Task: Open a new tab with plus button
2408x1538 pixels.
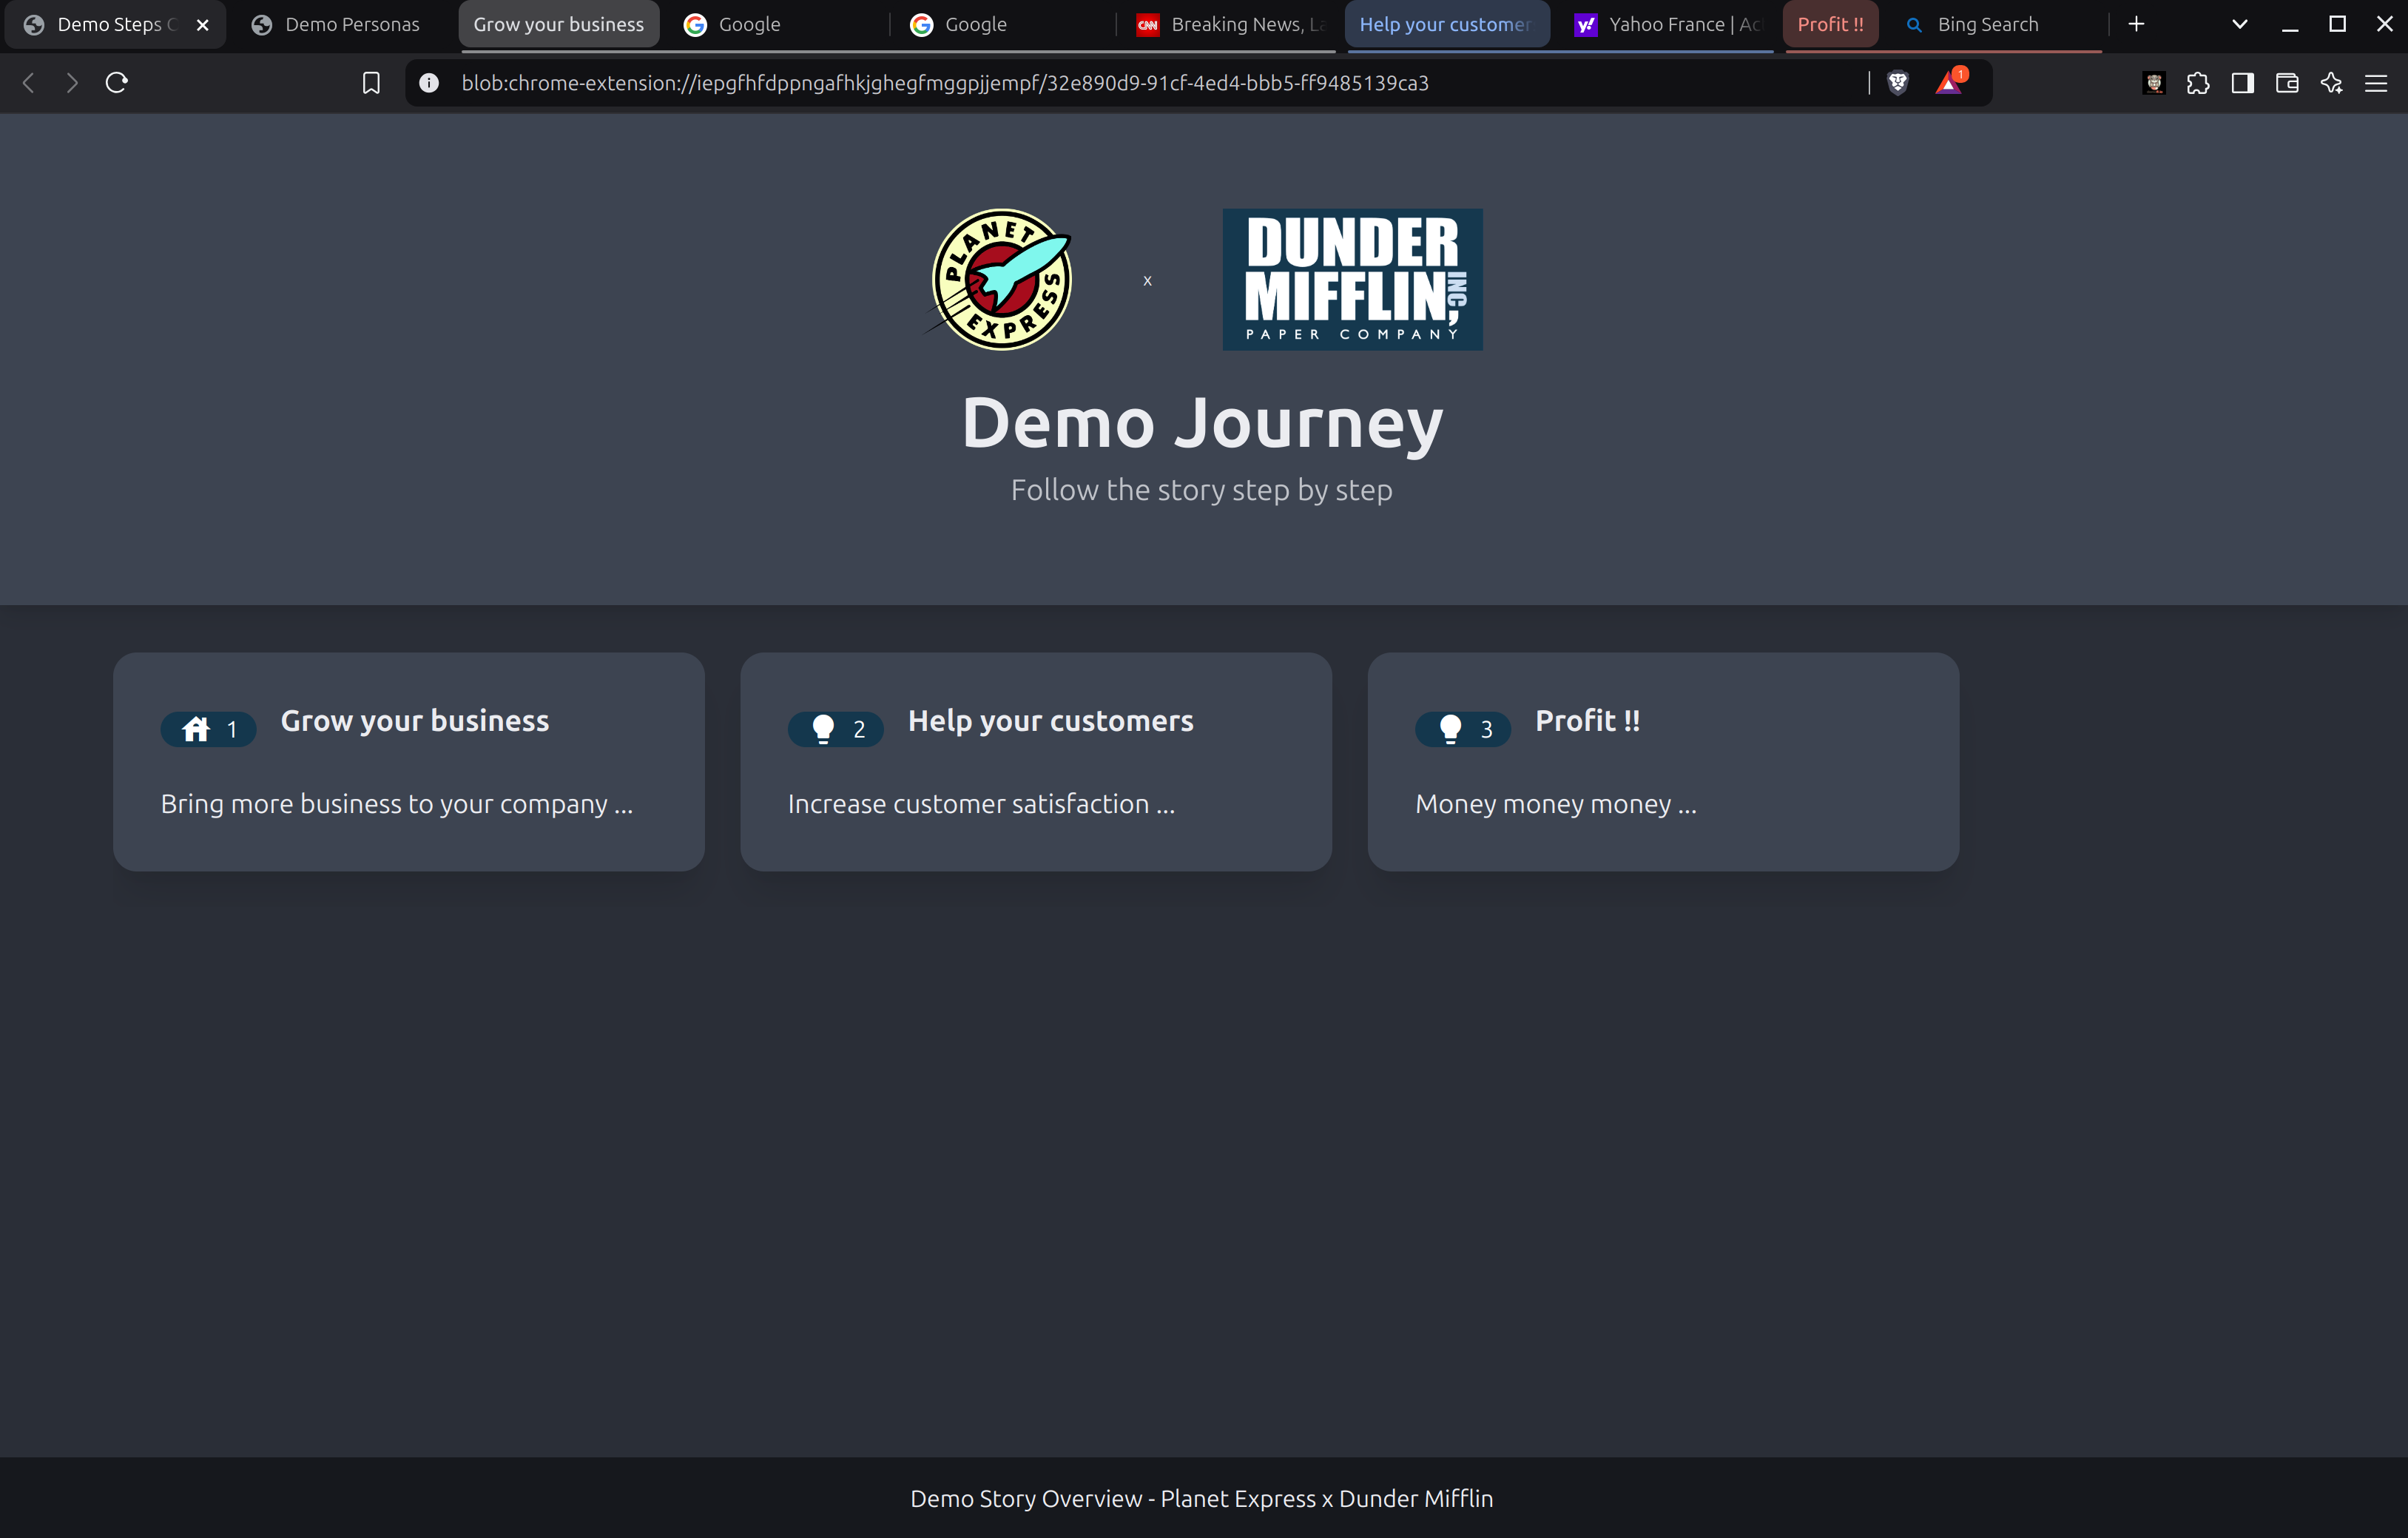Action: click(x=2136, y=24)
